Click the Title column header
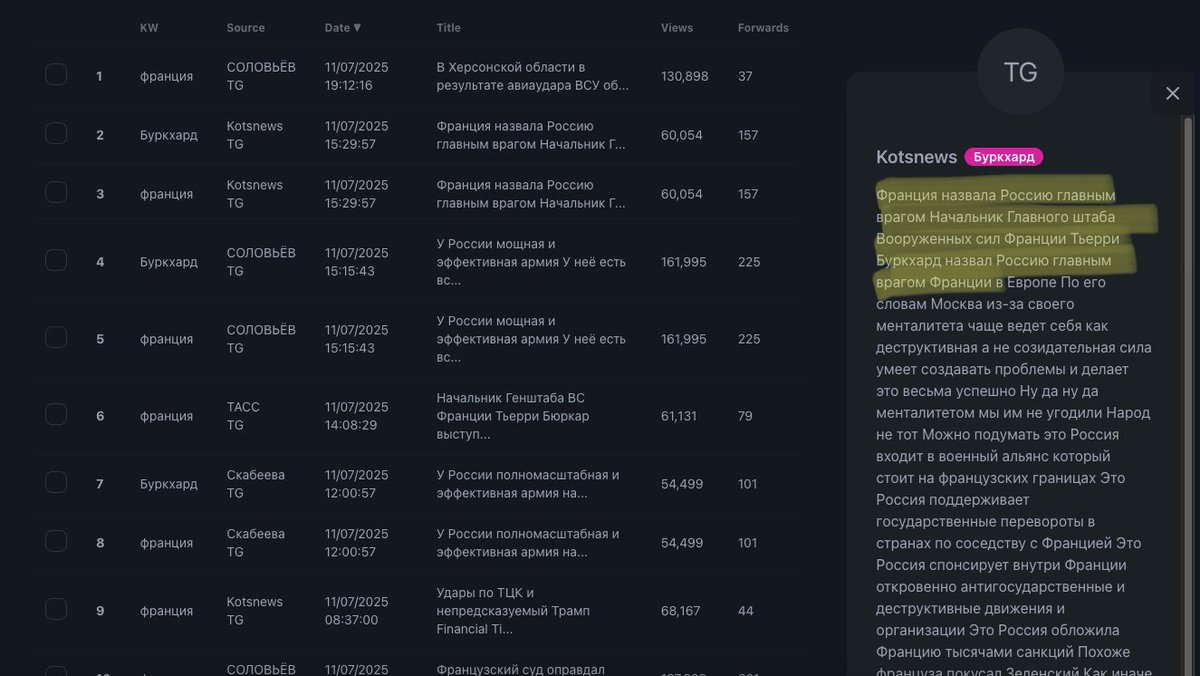This screenshot has height=676, width=1200. pyautogui.click(x=449, y=28)
